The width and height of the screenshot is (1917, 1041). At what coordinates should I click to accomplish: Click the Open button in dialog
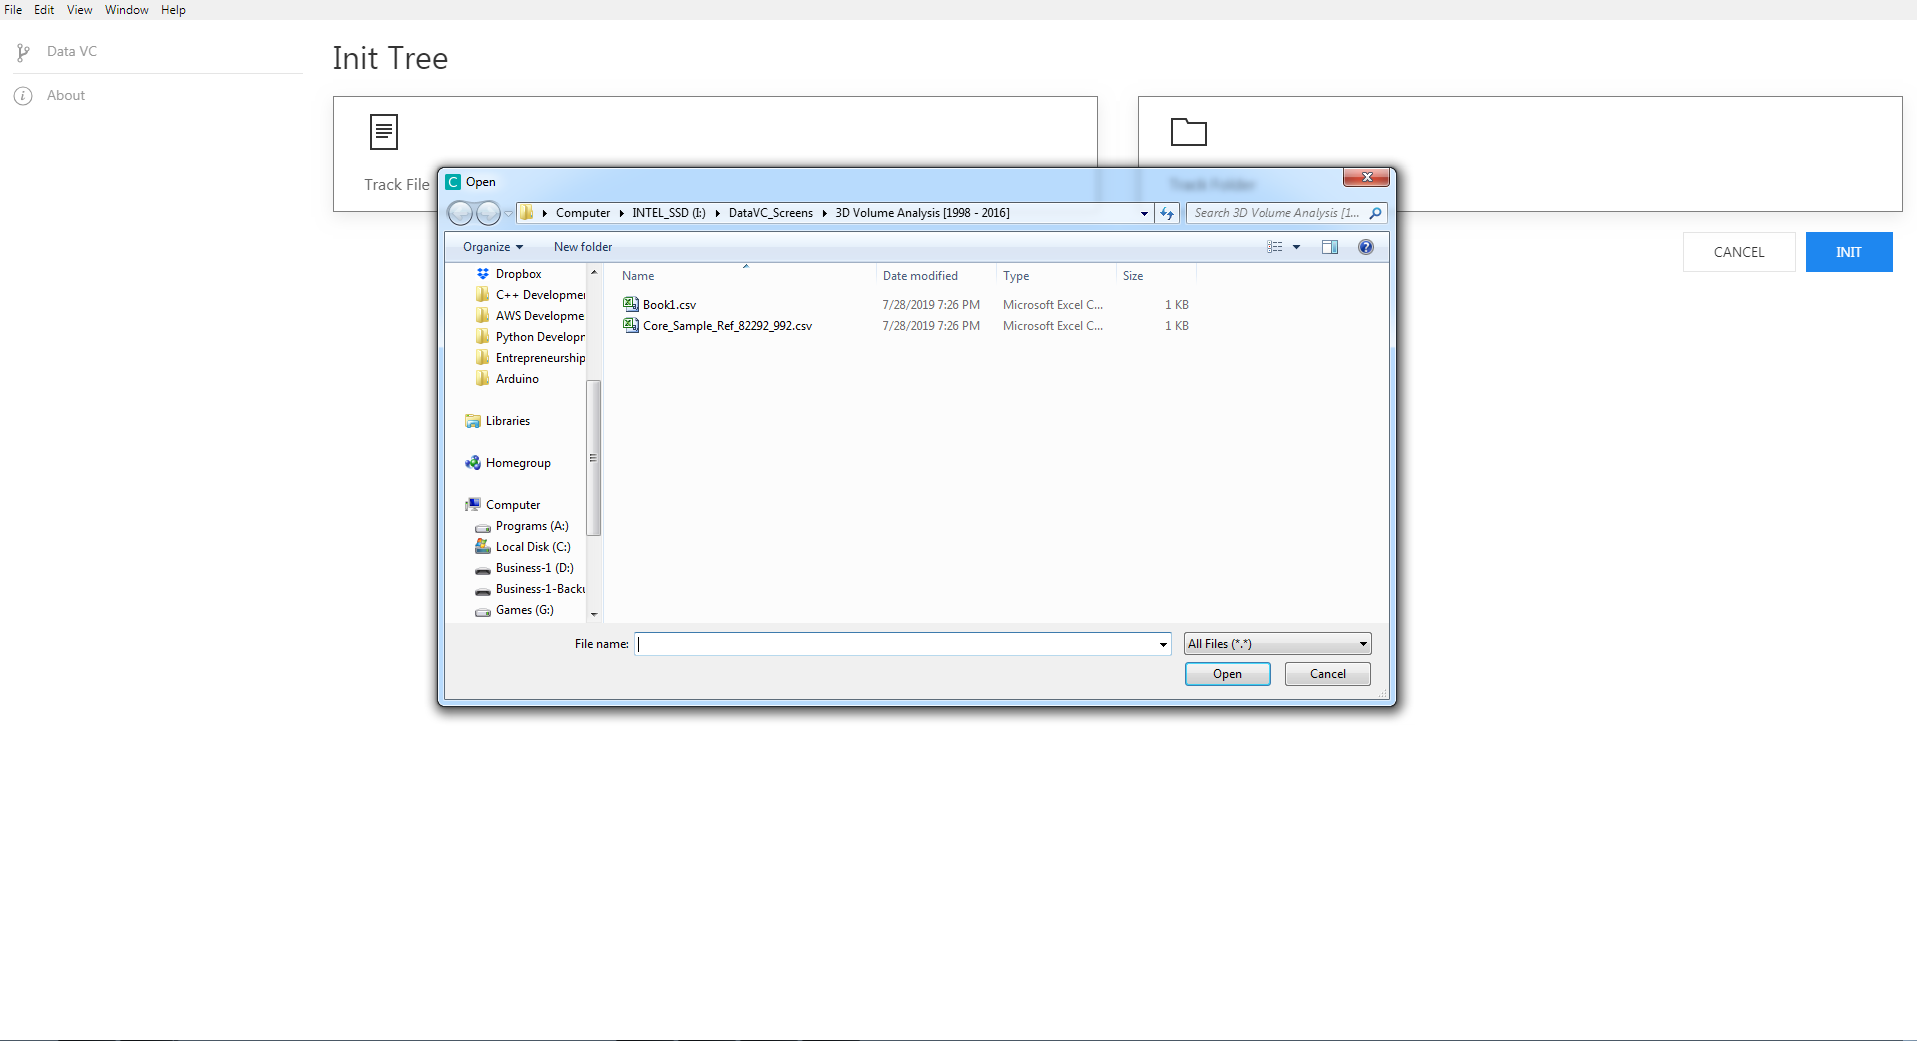pyautogui.click(x=1228, y=674)
